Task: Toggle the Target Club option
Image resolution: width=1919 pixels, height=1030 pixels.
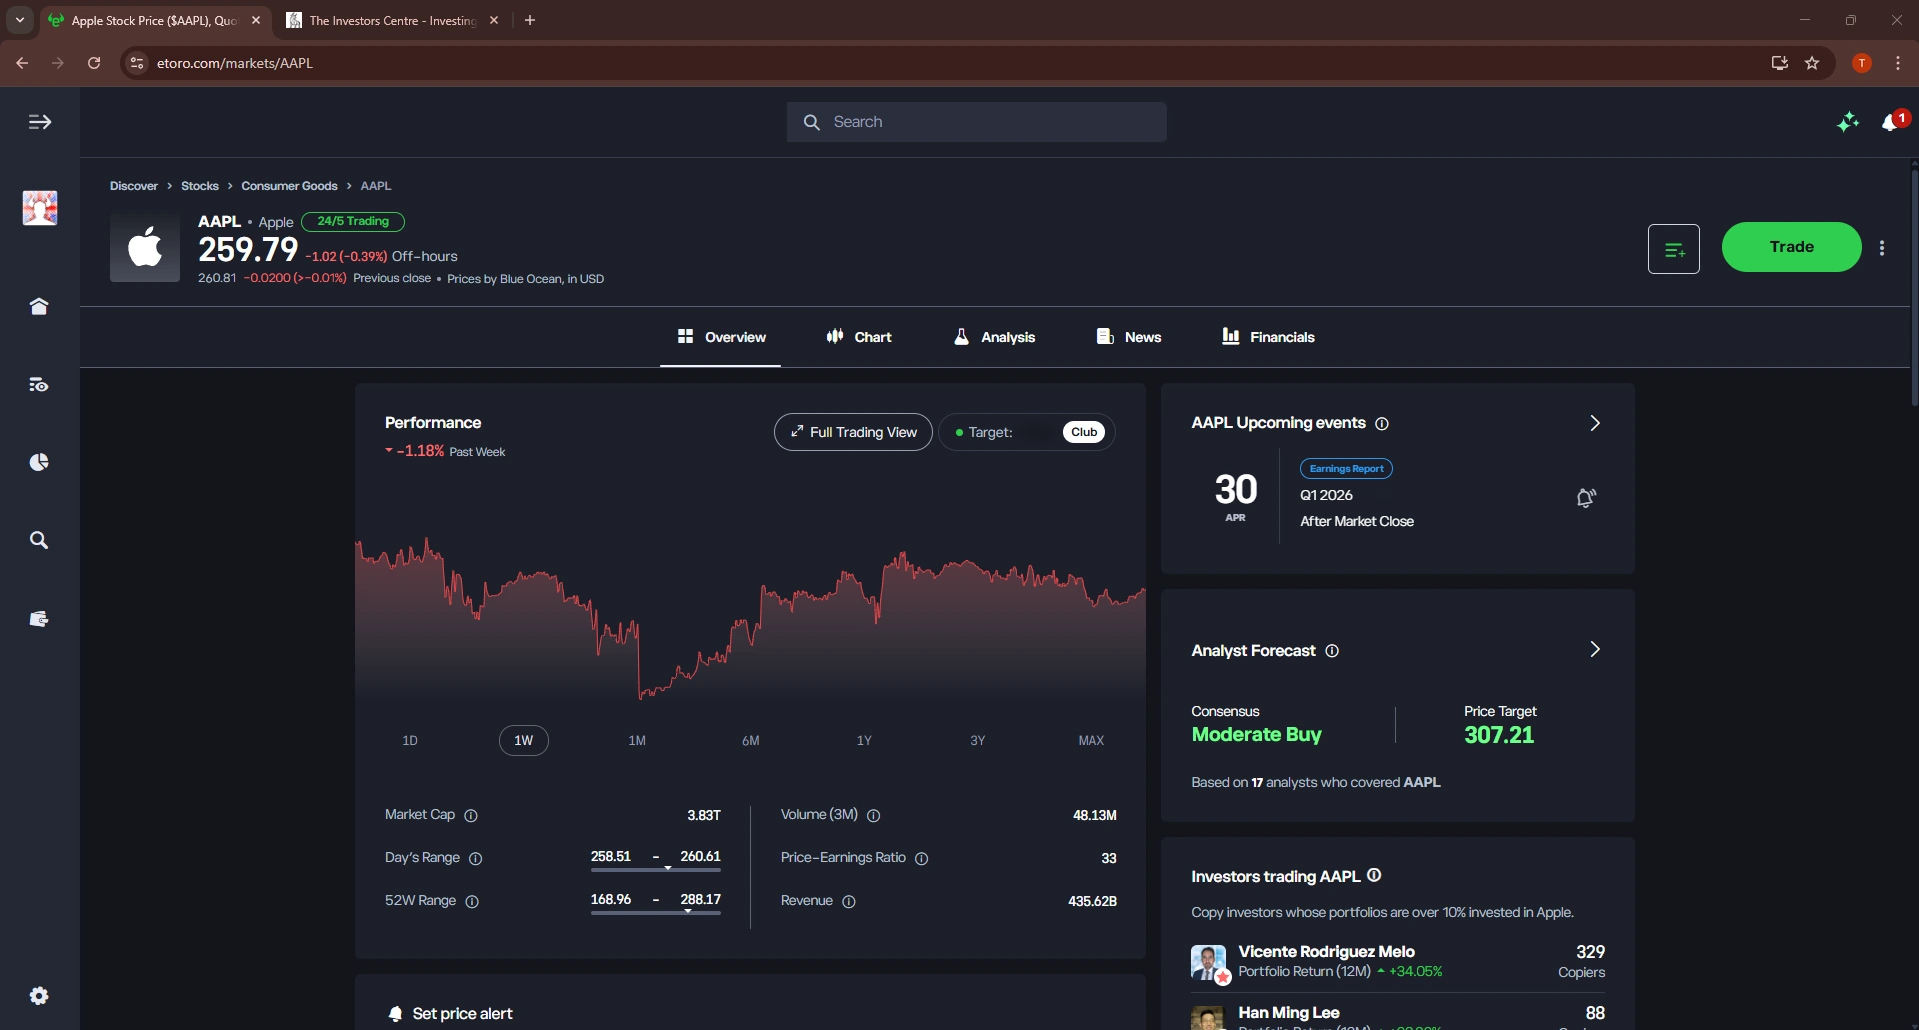Action: point(1027,432)
